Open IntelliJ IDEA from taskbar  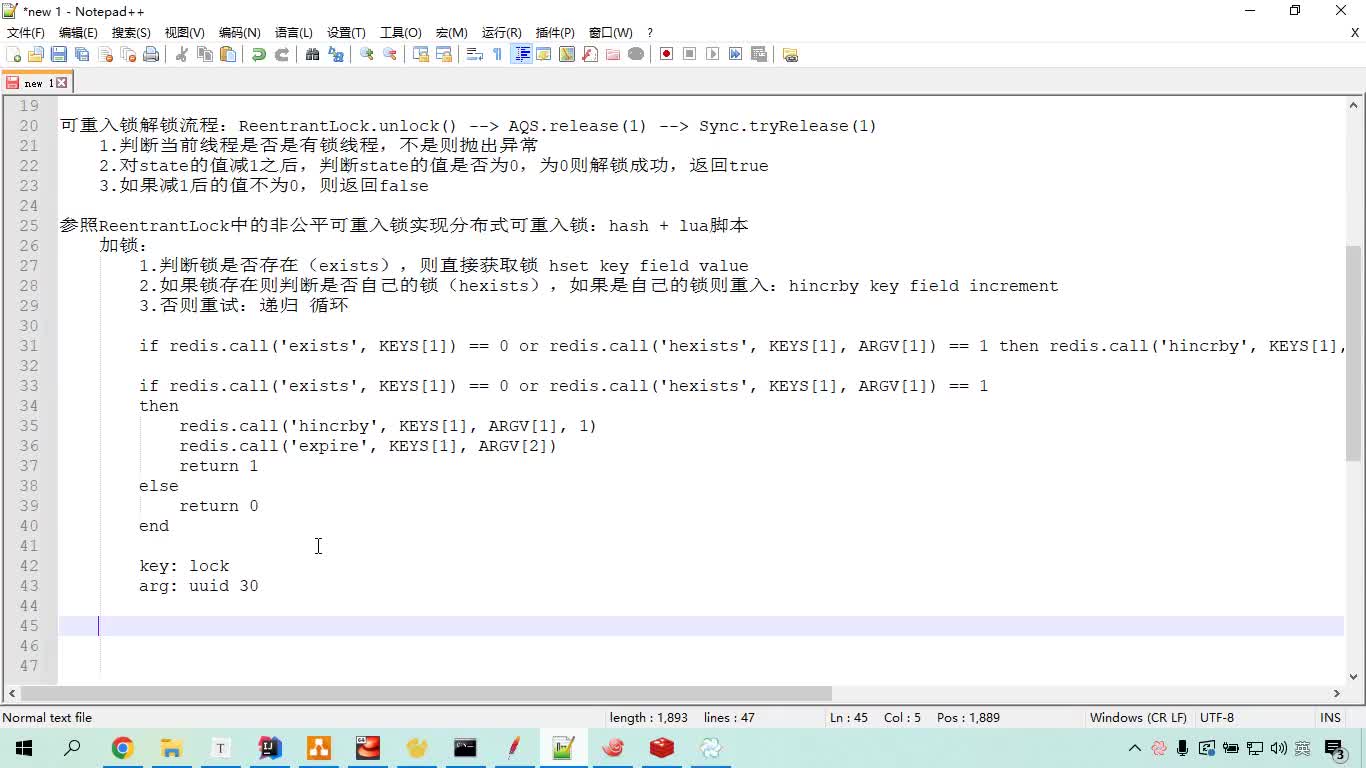(x=269, y=748)
